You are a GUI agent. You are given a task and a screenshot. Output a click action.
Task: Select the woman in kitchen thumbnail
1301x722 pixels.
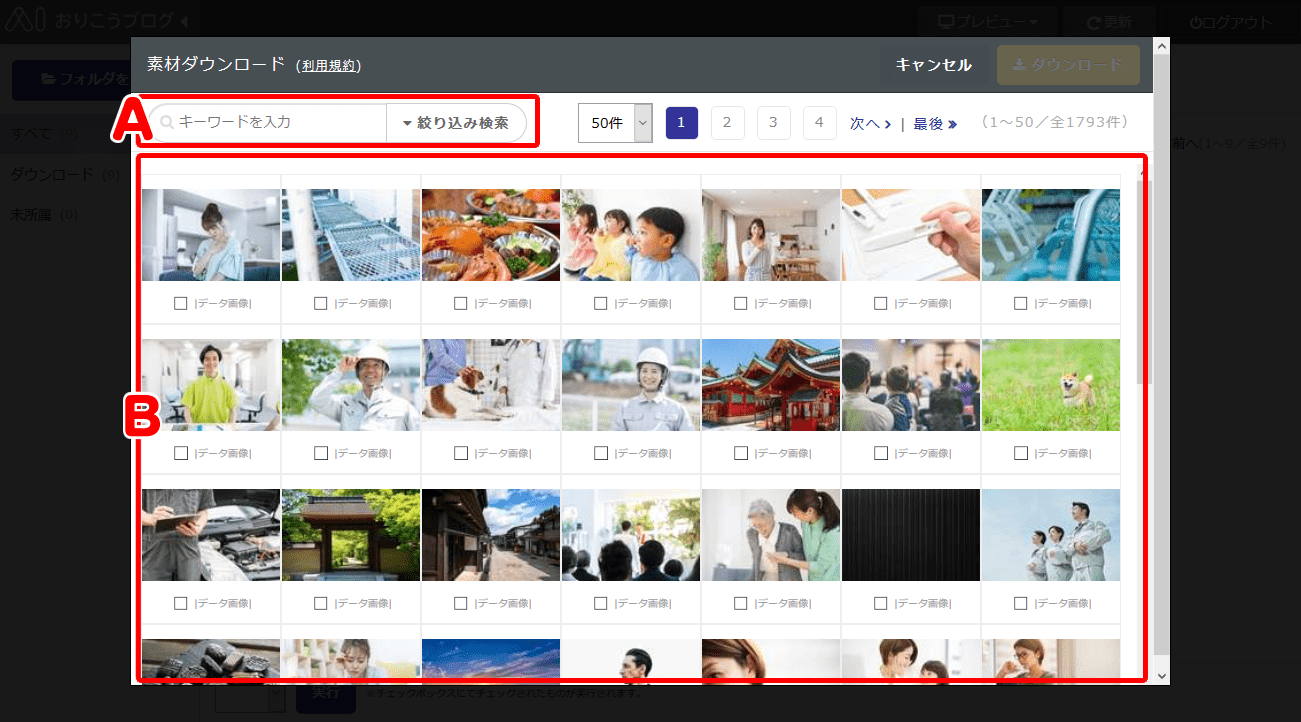(x=211, y=235)
